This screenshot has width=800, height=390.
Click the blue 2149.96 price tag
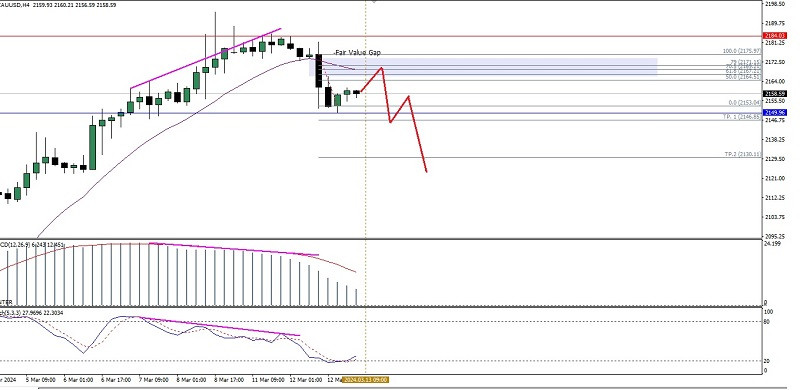tap(774, 112)
